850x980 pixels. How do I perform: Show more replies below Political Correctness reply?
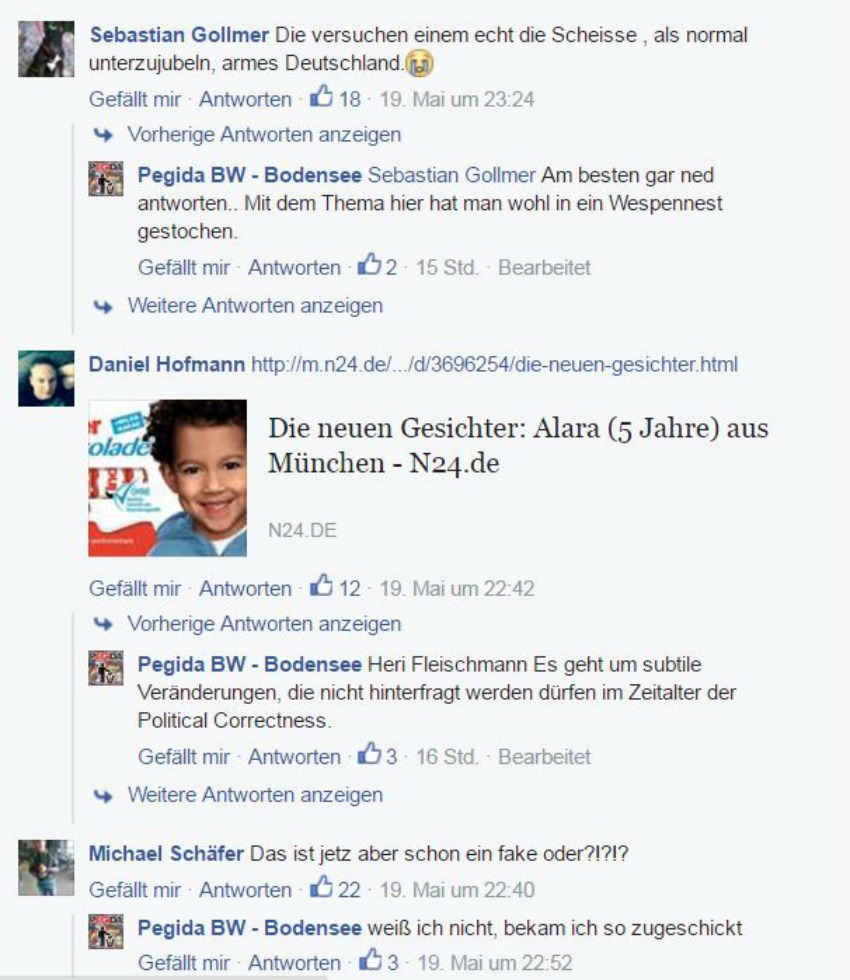(x=255, y=795)
